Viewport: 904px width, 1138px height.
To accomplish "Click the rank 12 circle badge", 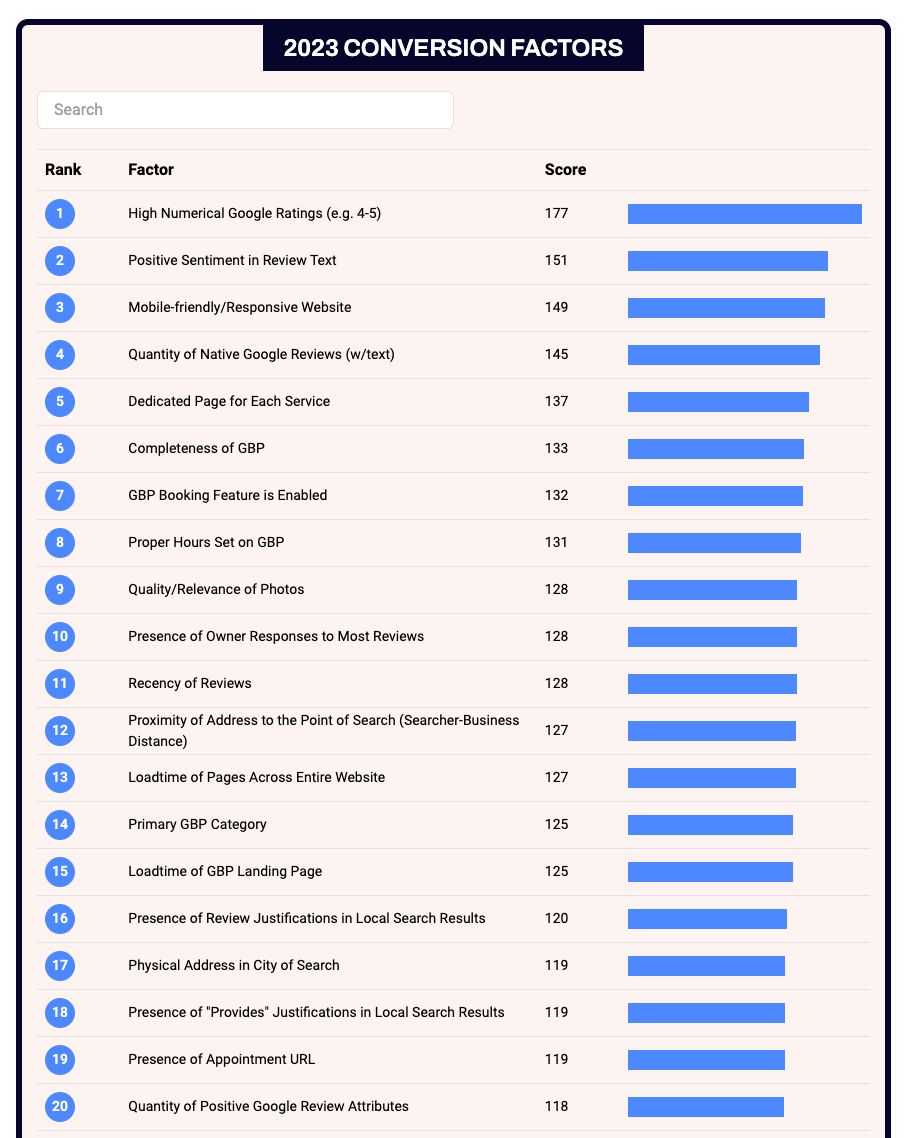I will [60, 730].
